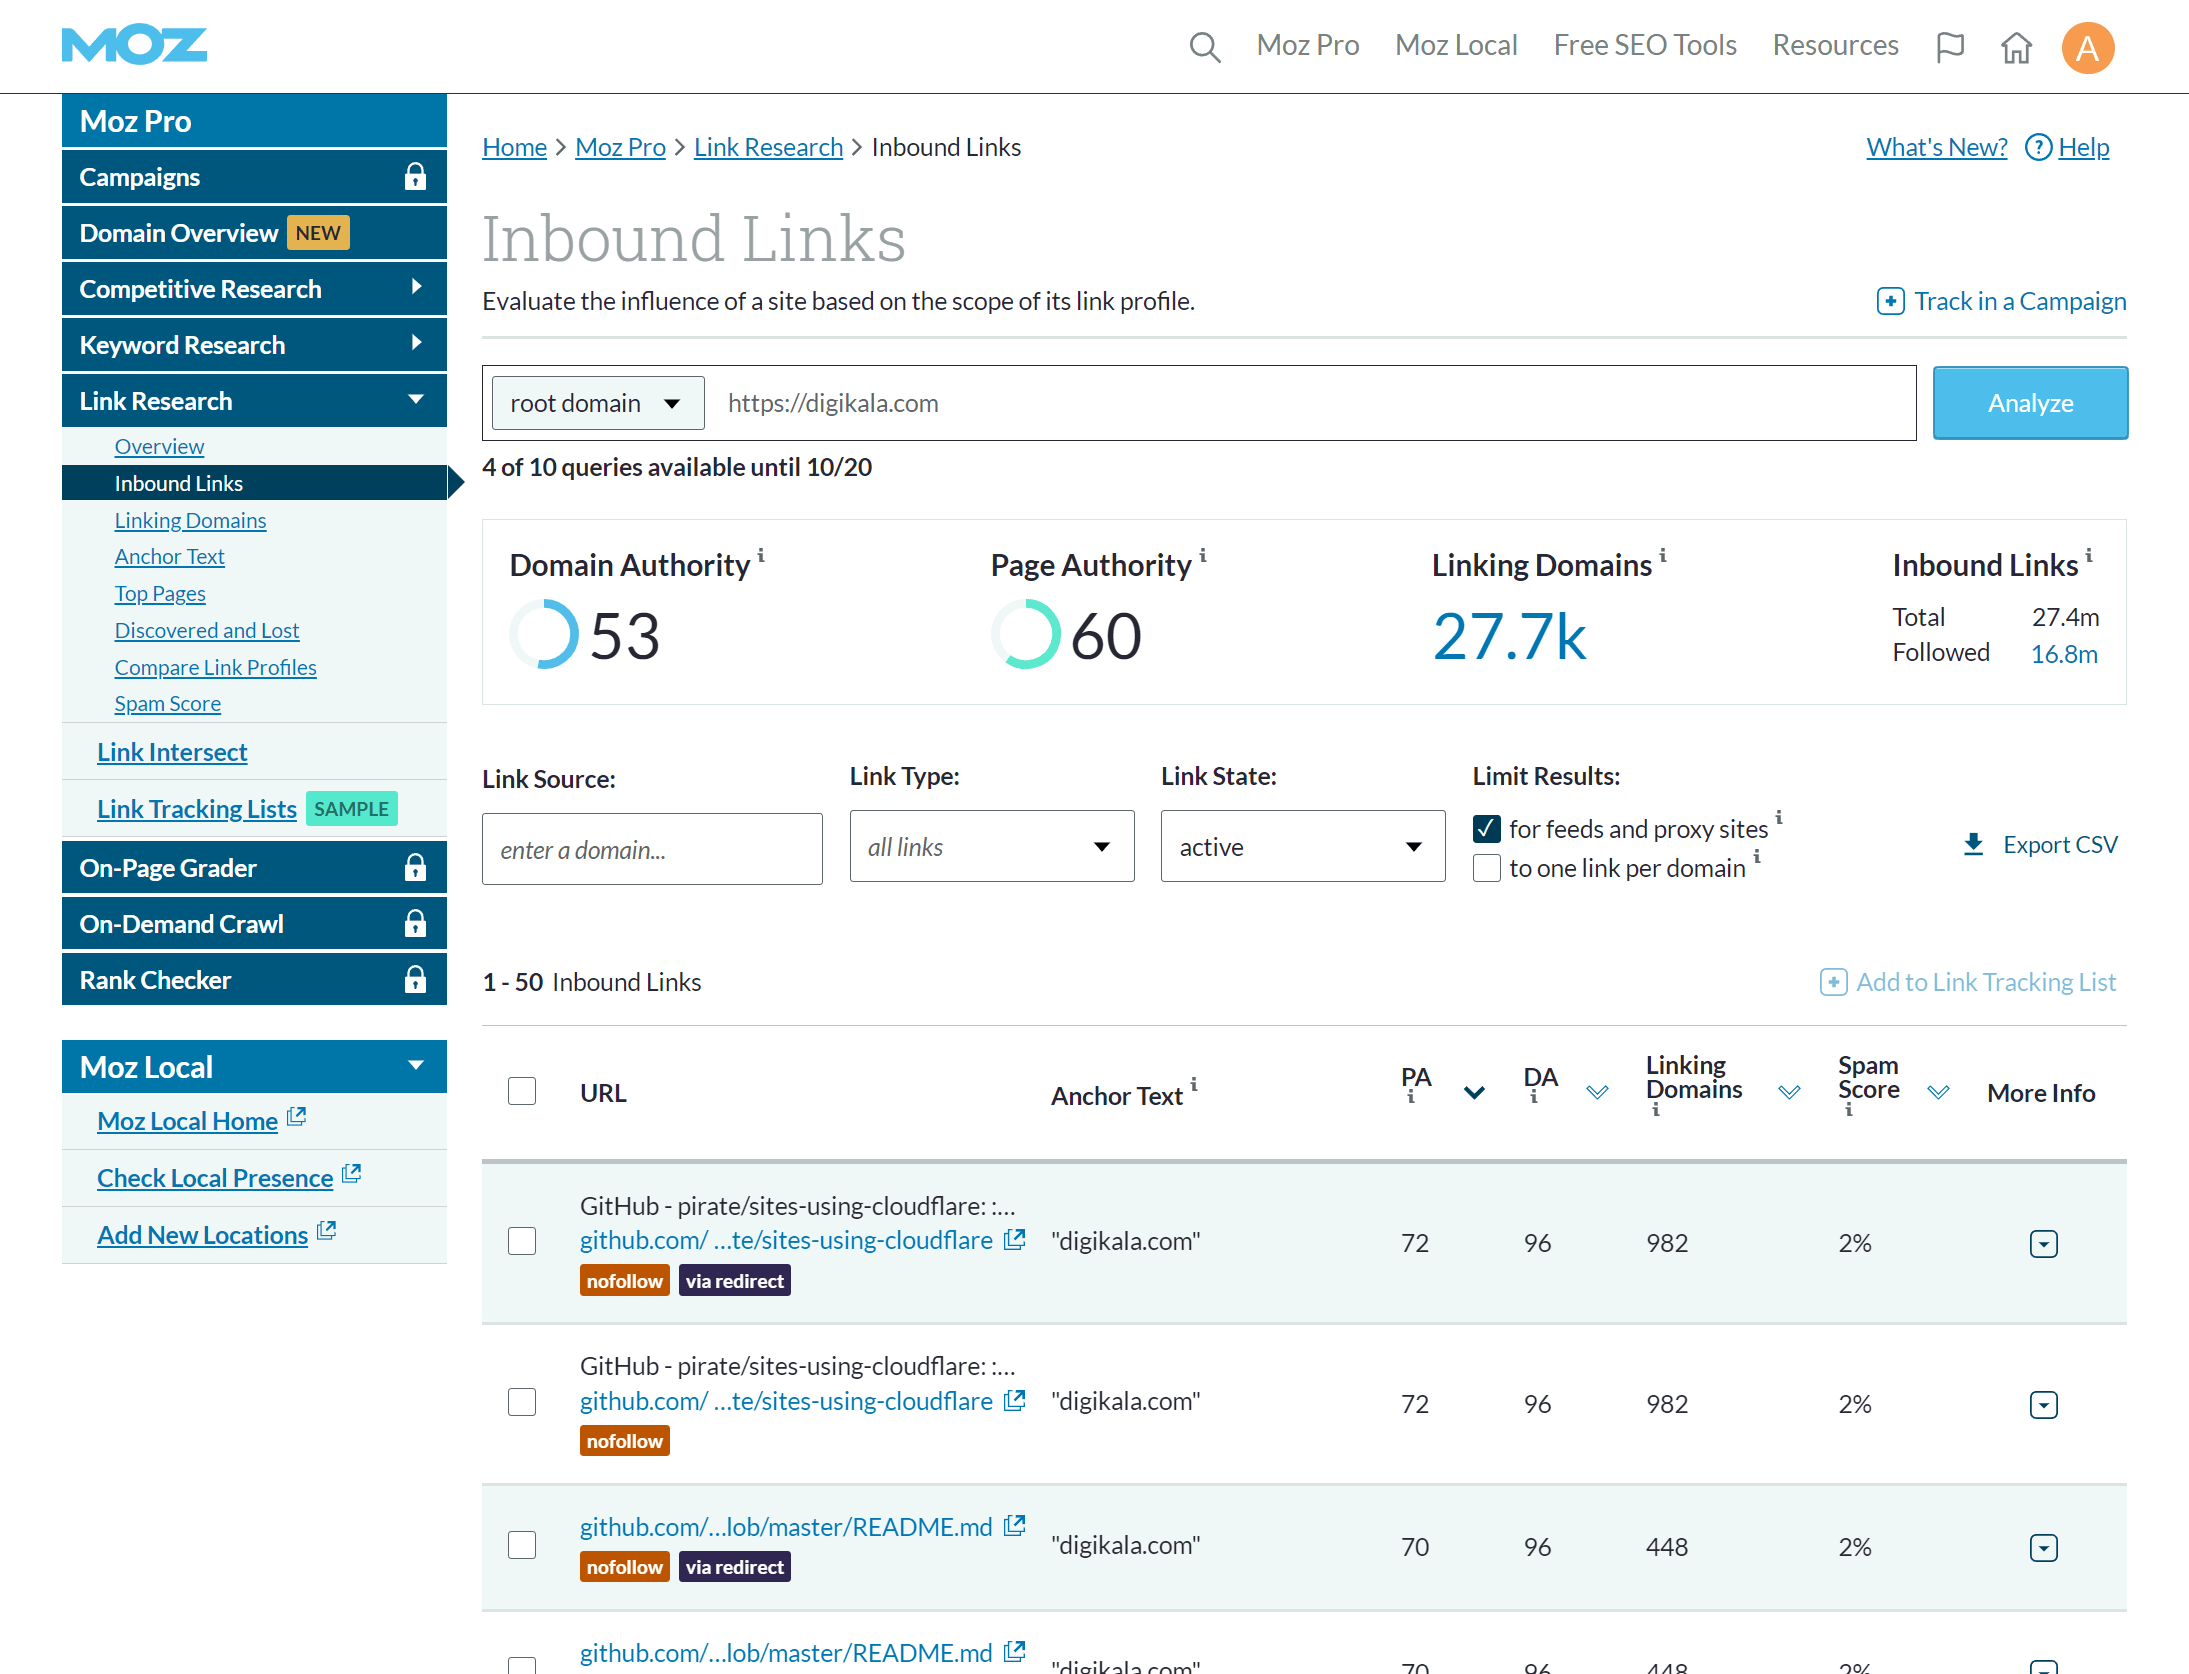Expand More Info for second cloudflare row
Screen dimensions: 2189x1674
point(2043,1405)
